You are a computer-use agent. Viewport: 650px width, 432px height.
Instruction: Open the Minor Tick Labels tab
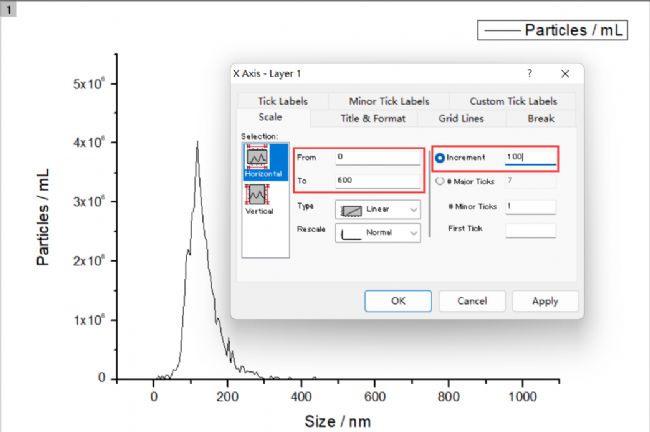click(389, 101)
